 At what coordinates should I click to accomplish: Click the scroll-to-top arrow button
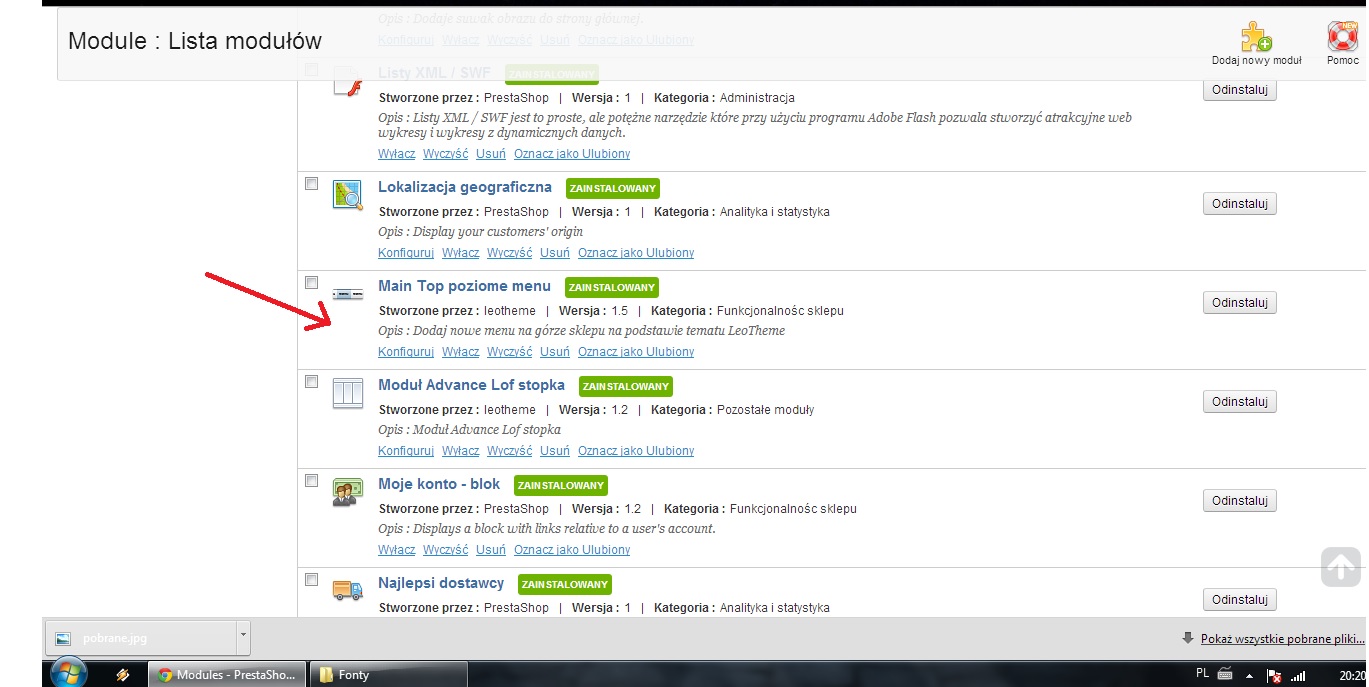tap(1340, 567)
